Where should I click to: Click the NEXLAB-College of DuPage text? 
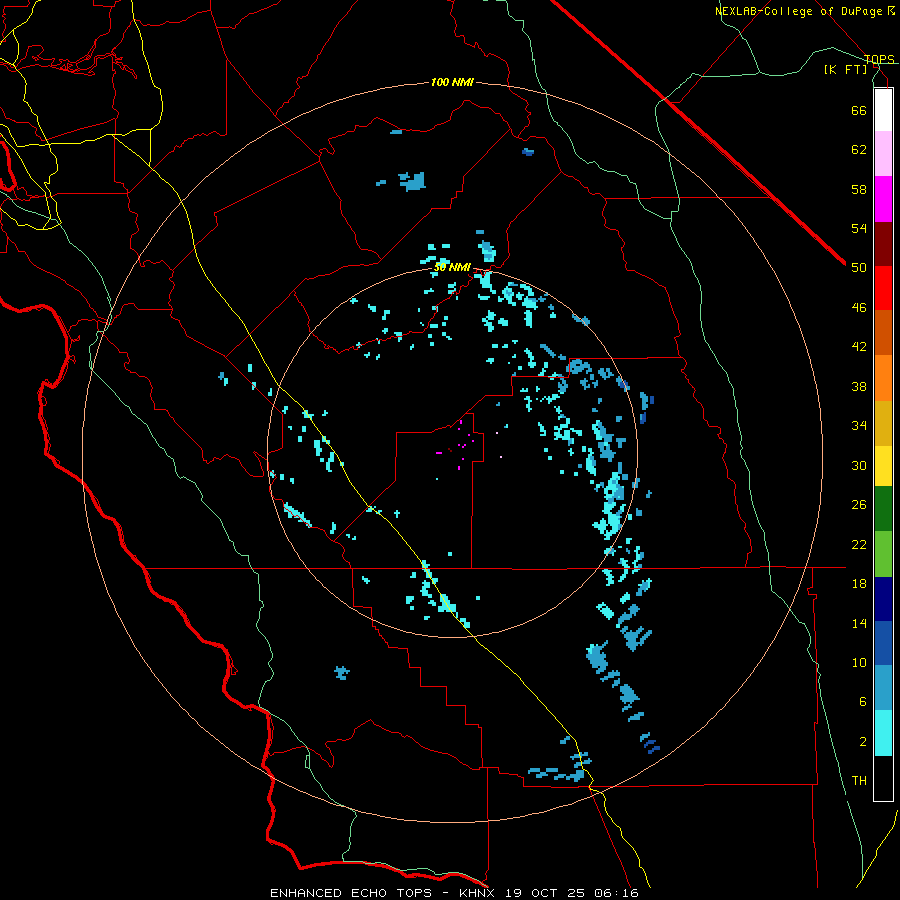pyautogui.click(x=799, y=11)
